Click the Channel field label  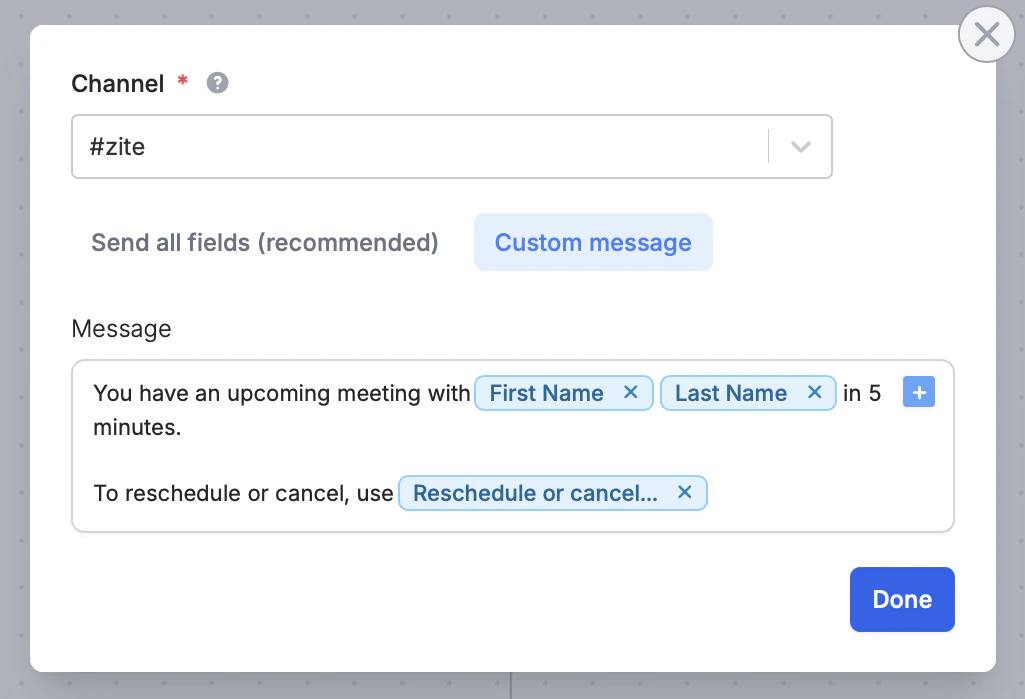[x=118, y=84]
